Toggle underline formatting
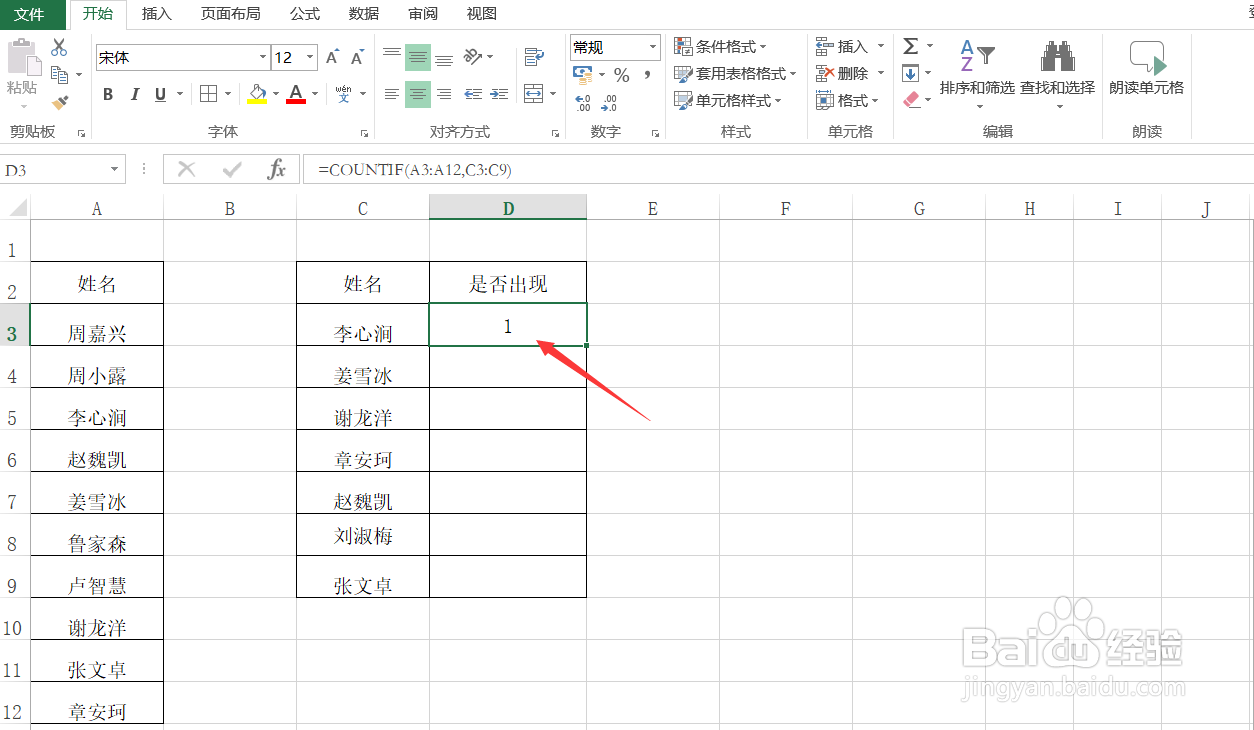The width and height of the screenshot is (1254, 730). click(x=159, y=94)
